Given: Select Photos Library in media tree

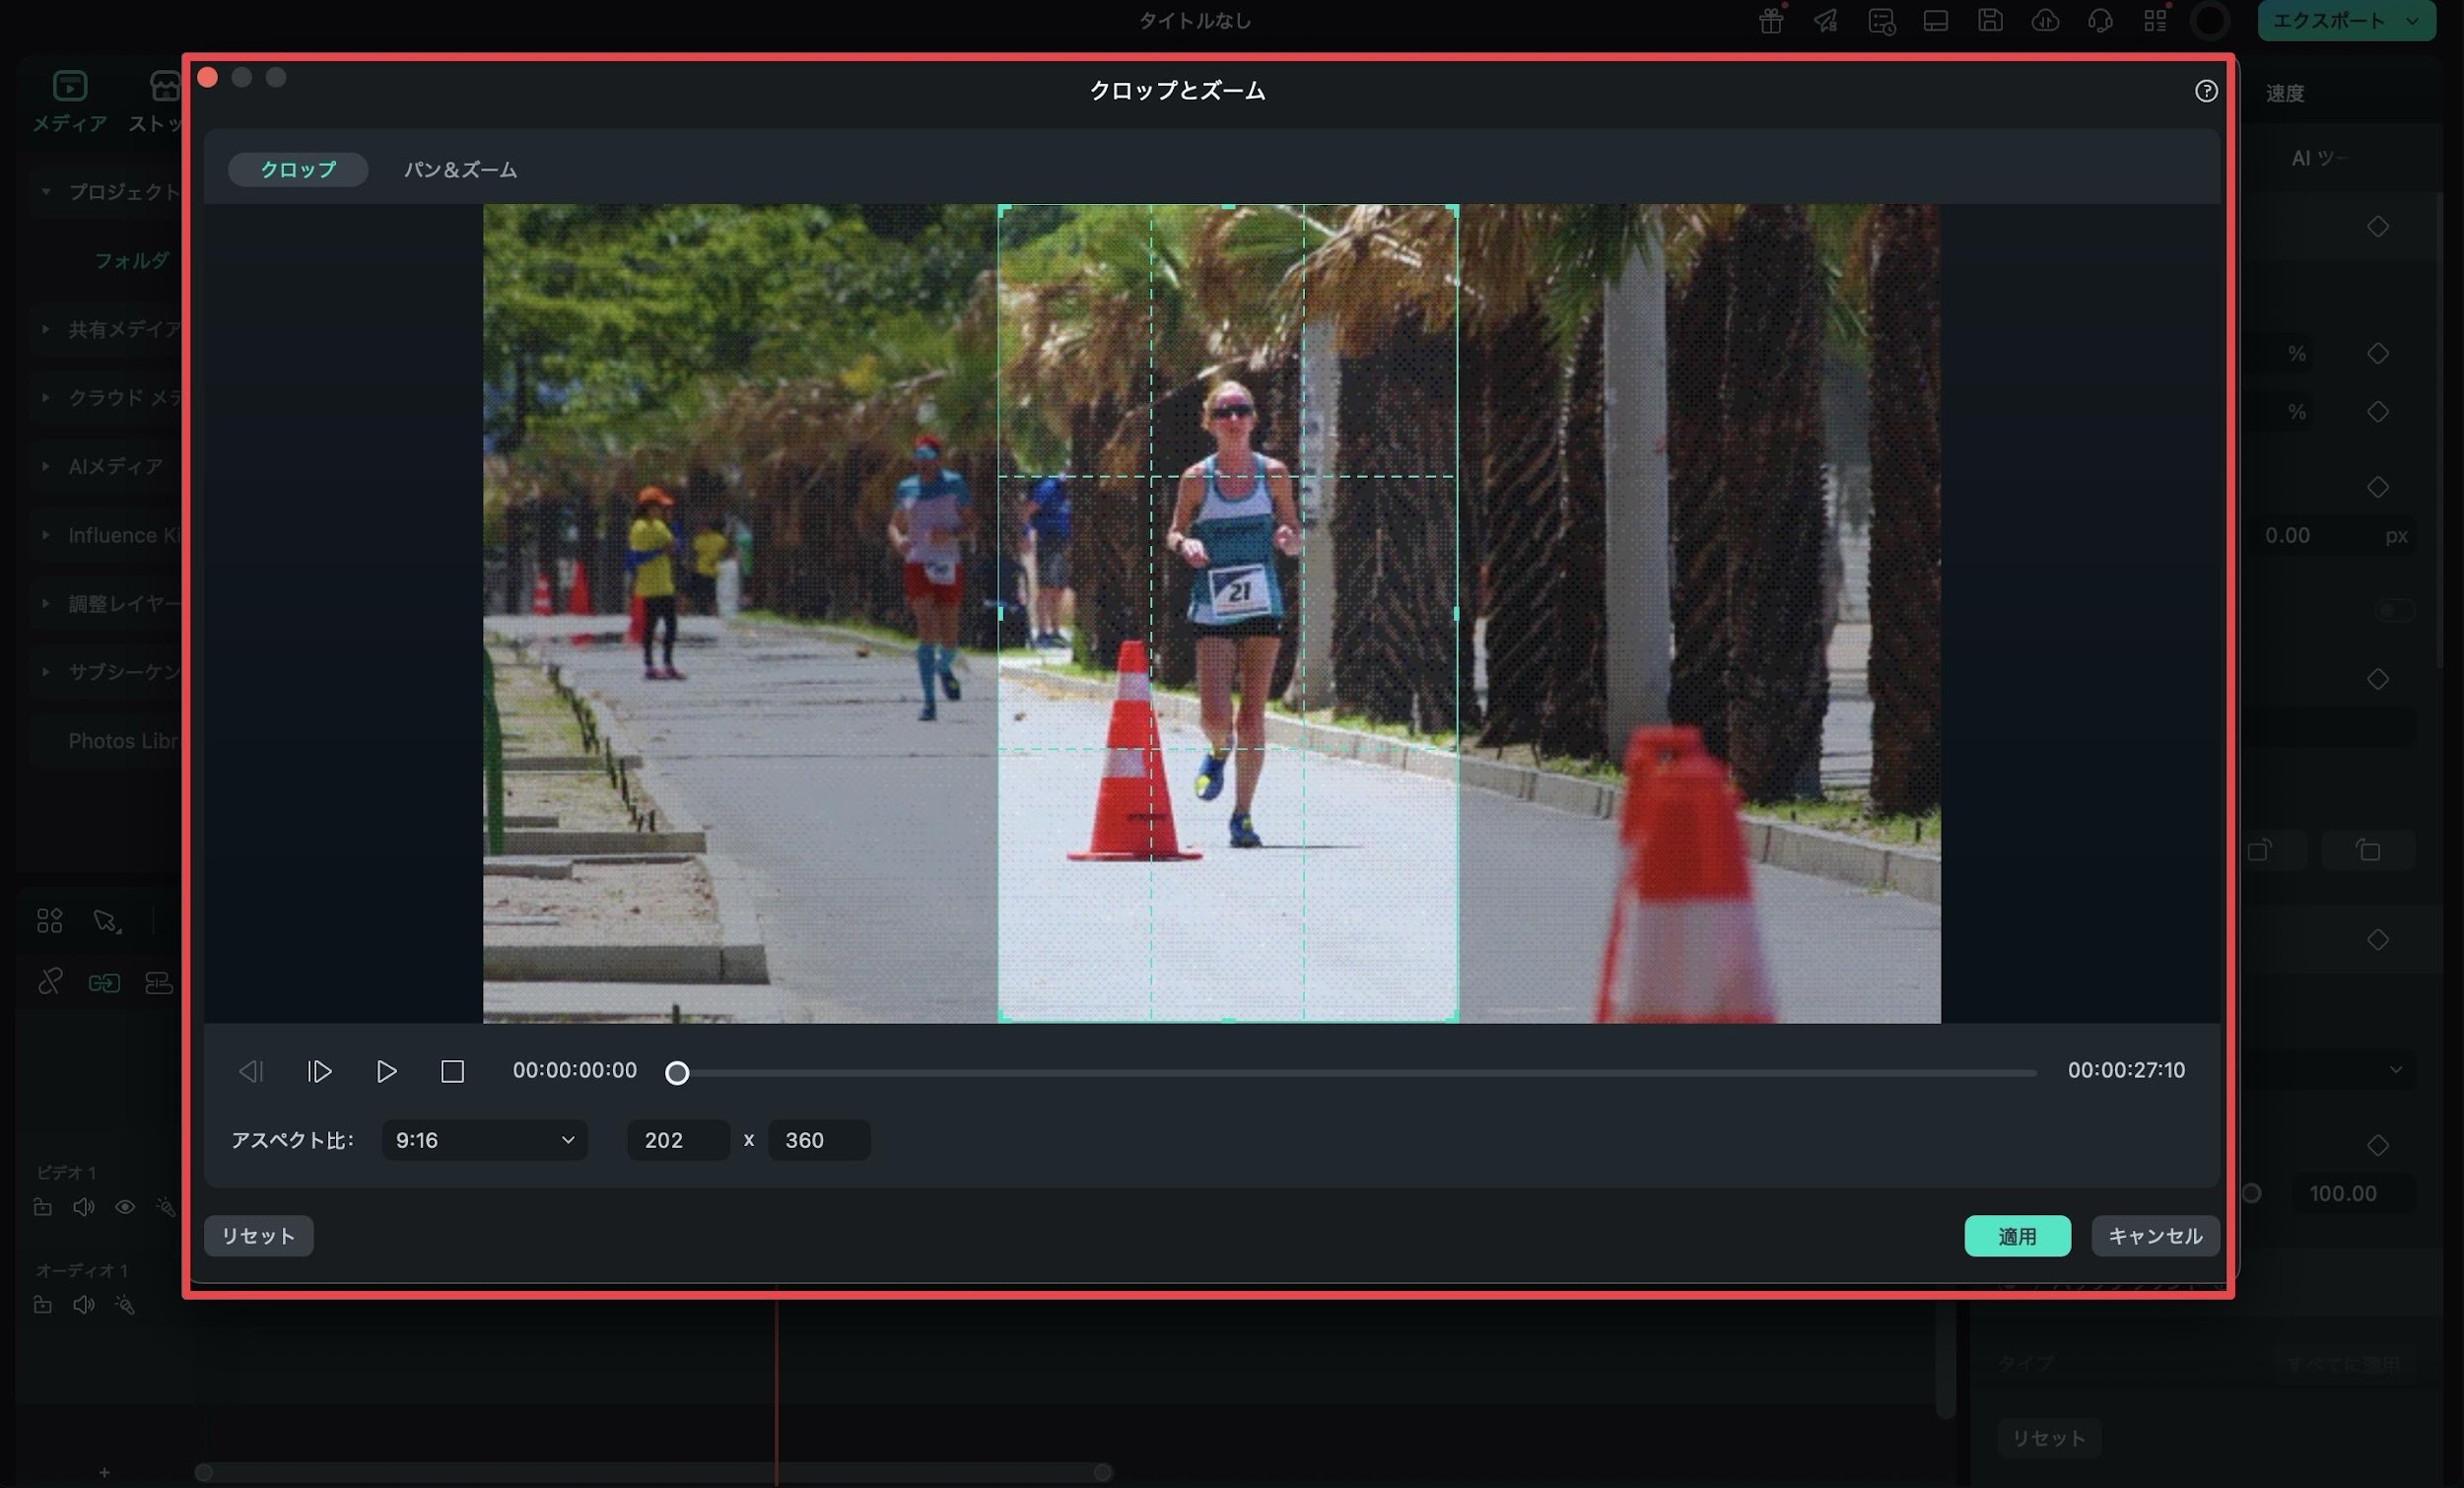Looking at the screenshot, I should coord(122,741).
